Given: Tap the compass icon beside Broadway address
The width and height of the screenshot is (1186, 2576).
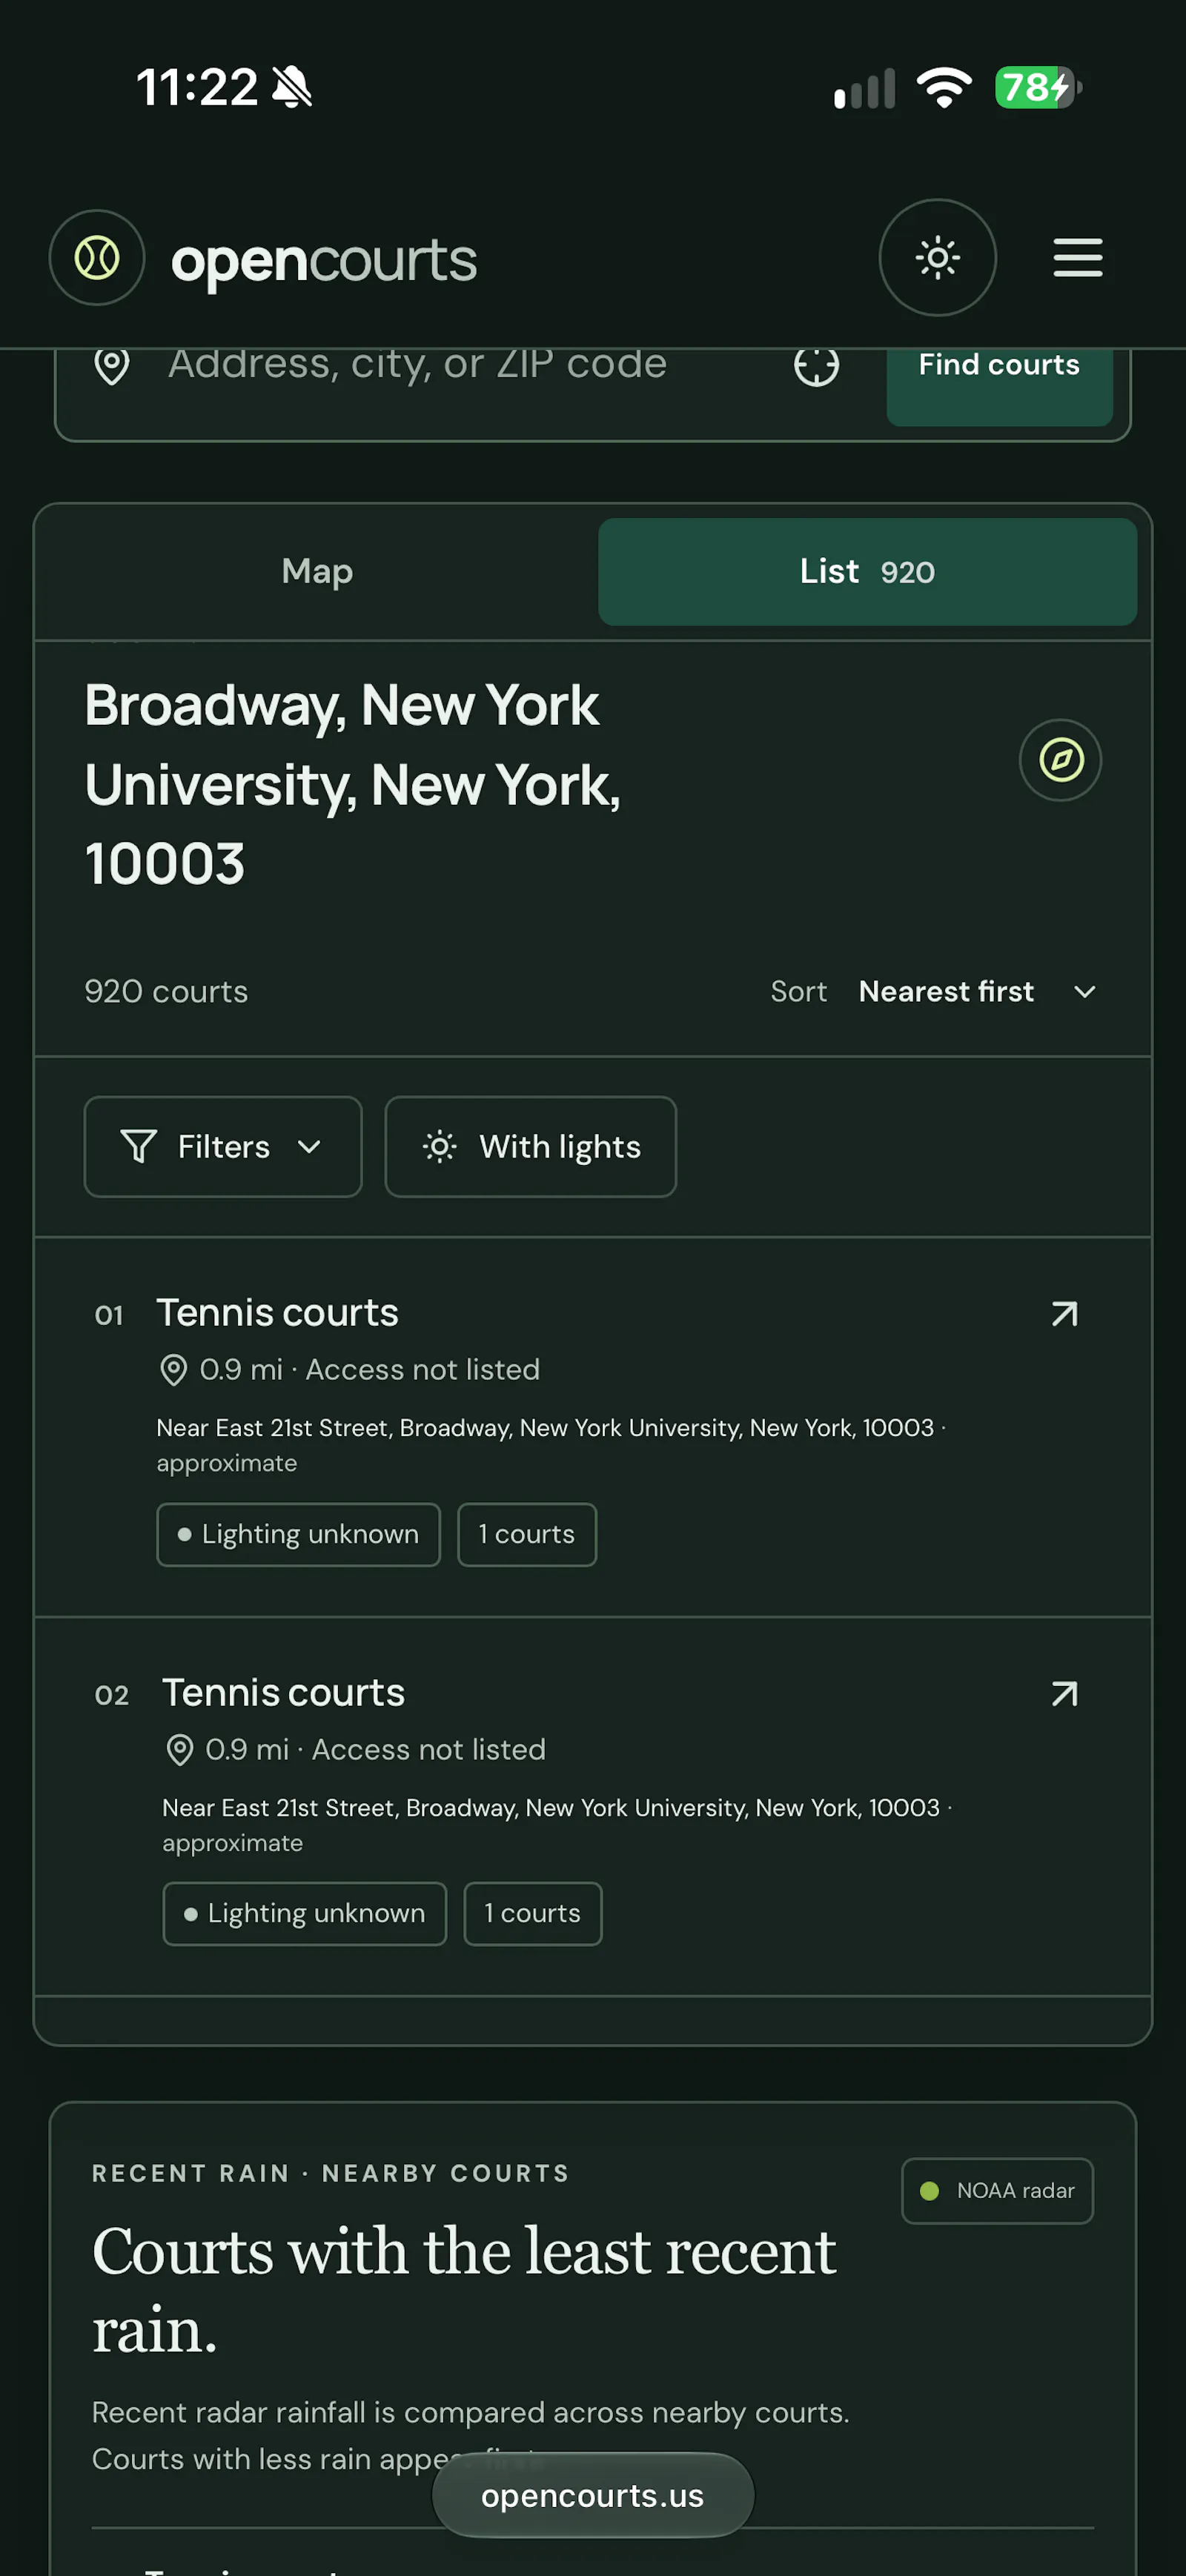Looking at the screenshot, I should click(x=1060, y=760).
